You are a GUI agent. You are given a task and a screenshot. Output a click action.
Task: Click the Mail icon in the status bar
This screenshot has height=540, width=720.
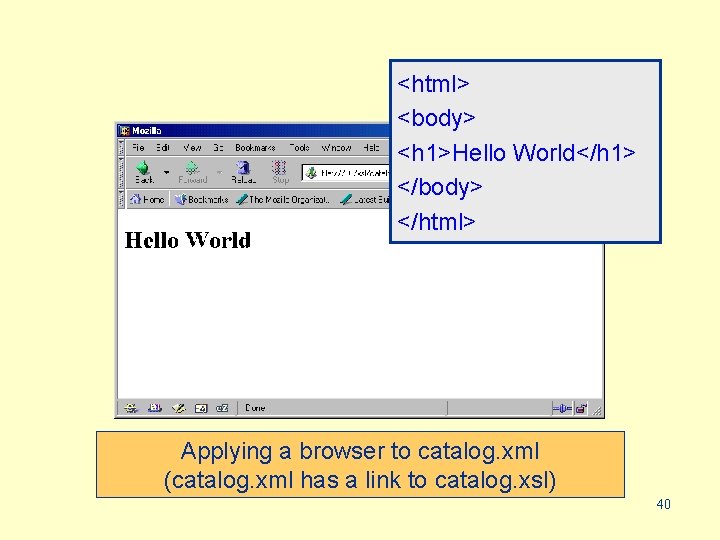[x=155, y=408]
